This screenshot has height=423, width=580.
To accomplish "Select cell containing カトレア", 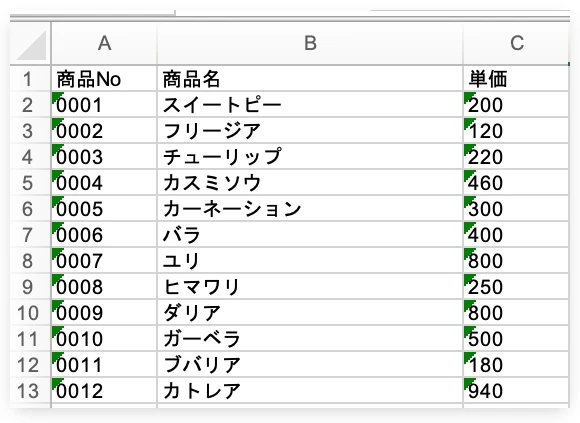I will pyautogui.click(x=310, y=390).
